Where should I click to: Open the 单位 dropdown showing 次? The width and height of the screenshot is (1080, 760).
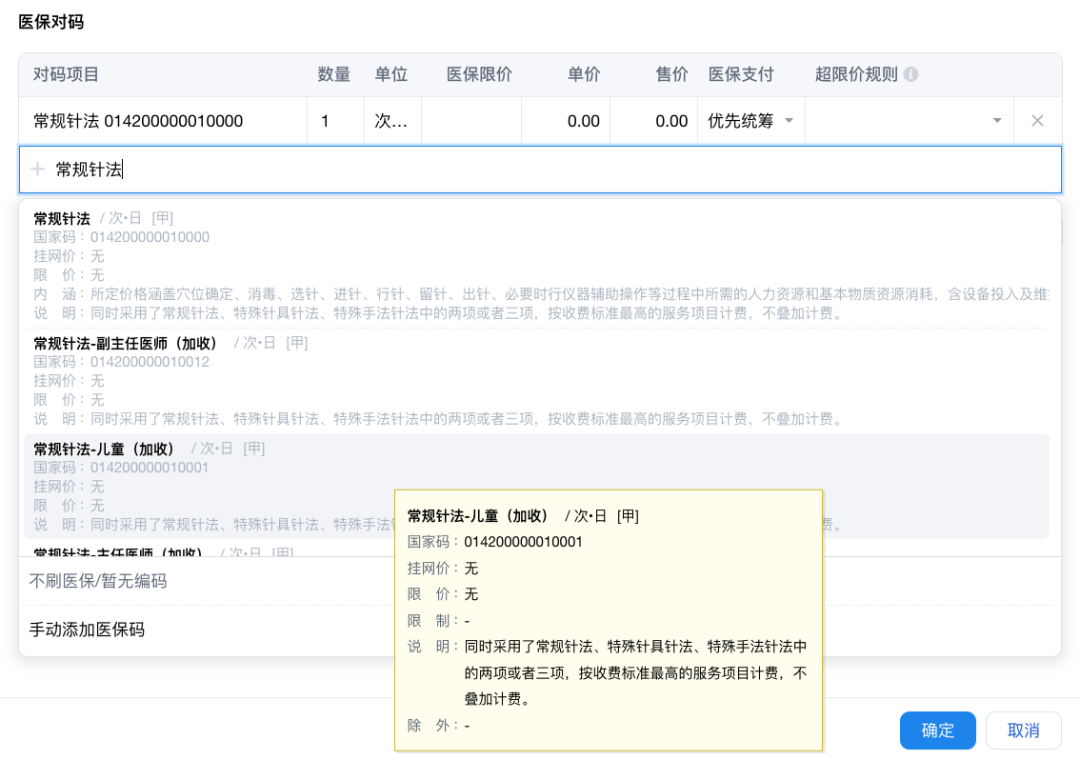click(391, 121)
